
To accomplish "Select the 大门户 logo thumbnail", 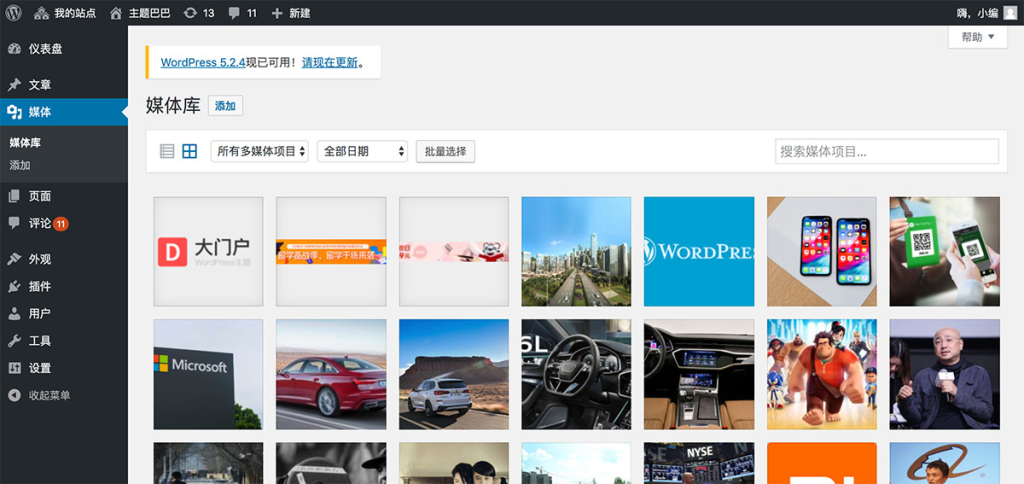I will pyautogui.click(x=208, y=251).
